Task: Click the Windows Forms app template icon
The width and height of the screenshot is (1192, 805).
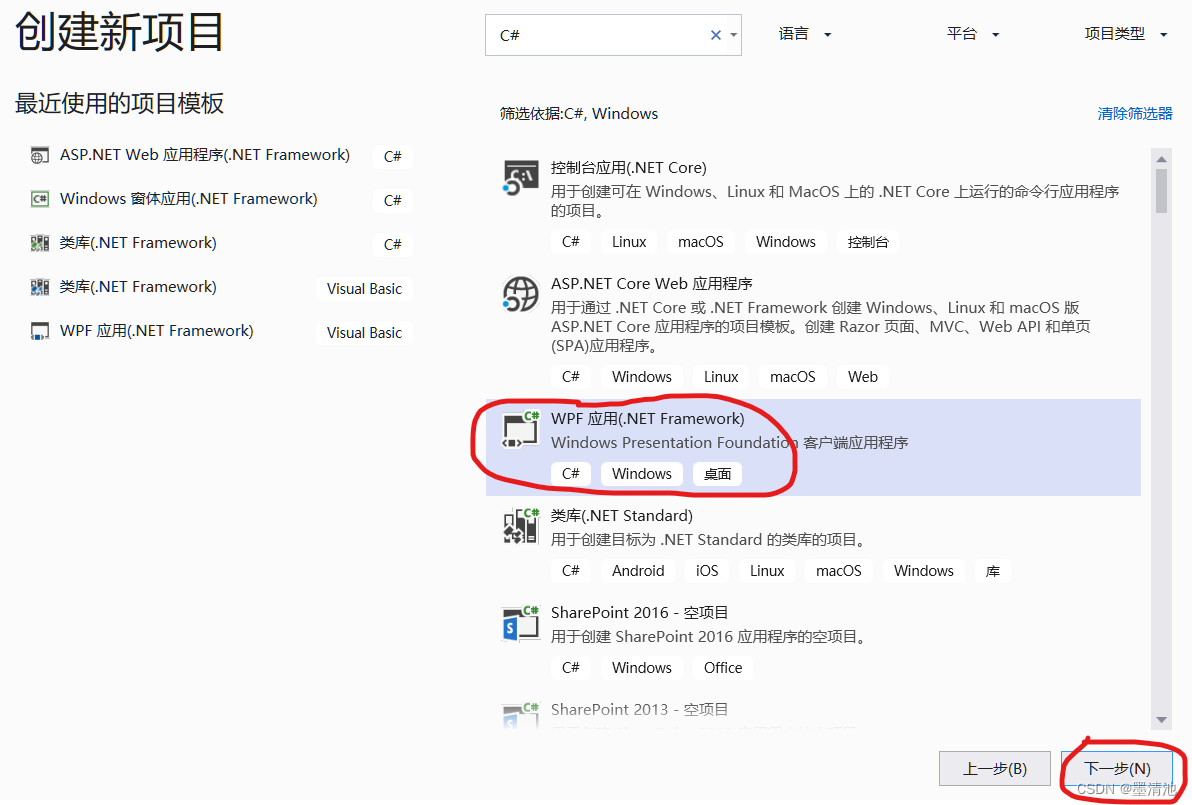Action: (40, 199)
